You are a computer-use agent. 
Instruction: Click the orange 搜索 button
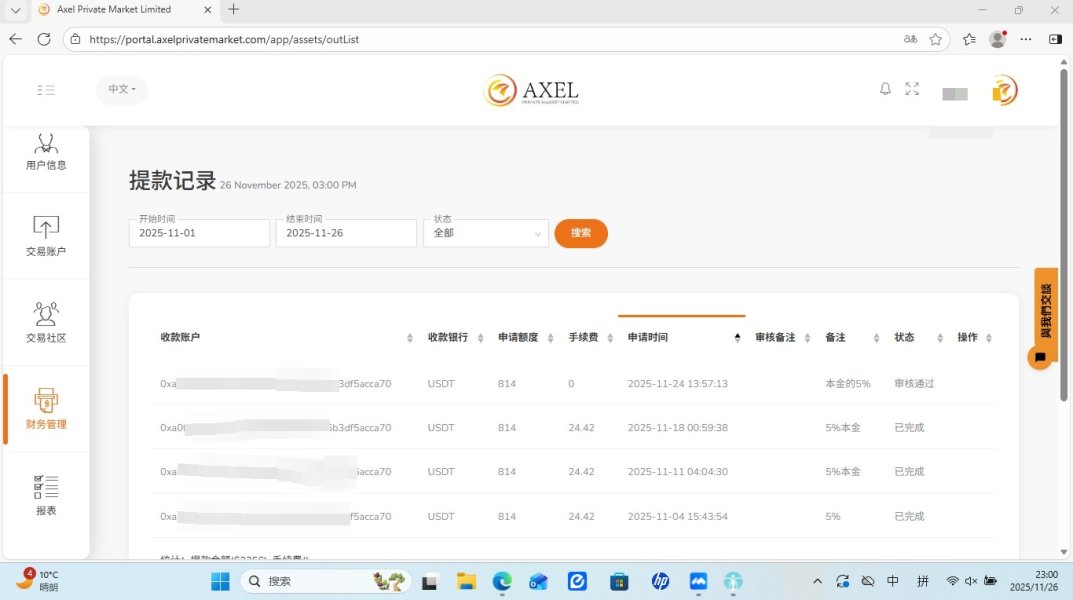pos(581,233)
